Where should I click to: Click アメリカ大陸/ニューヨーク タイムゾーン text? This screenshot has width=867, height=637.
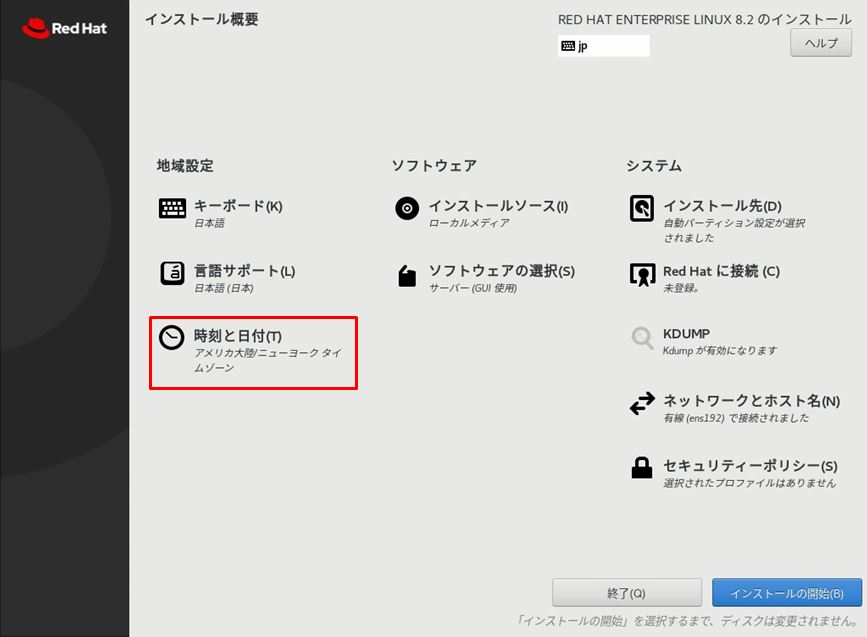point(268,360)
